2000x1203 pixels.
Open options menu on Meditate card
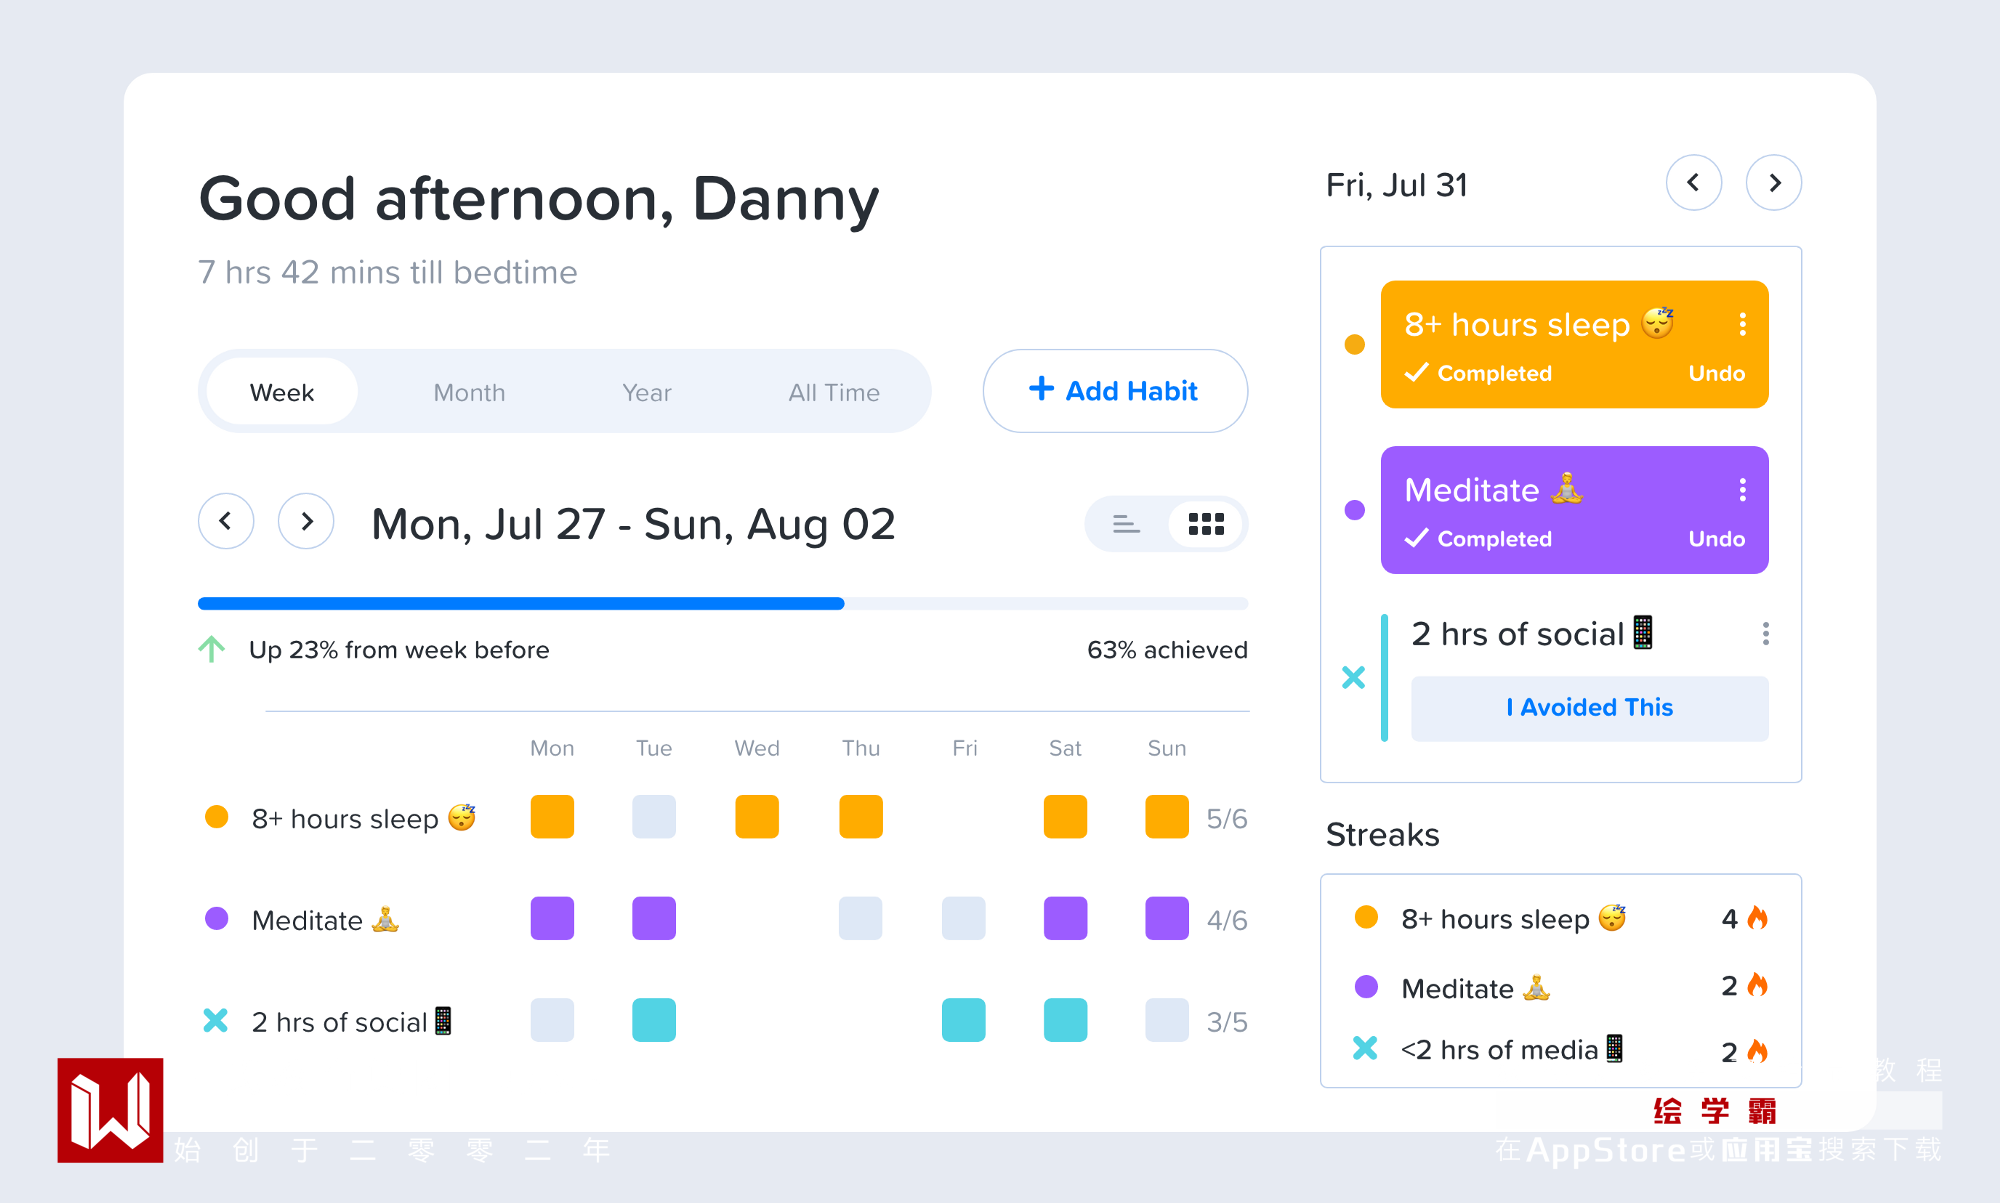(x=1742, y=489)
